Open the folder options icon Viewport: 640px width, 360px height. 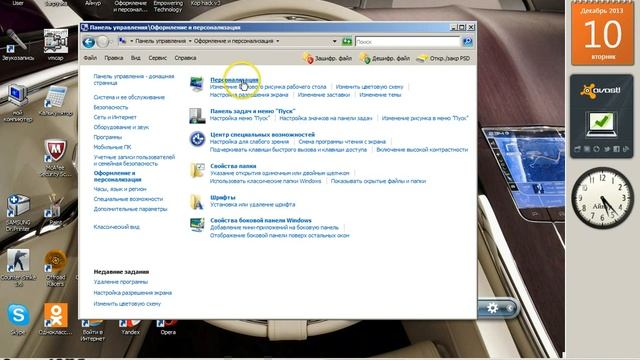pos(197,170)
